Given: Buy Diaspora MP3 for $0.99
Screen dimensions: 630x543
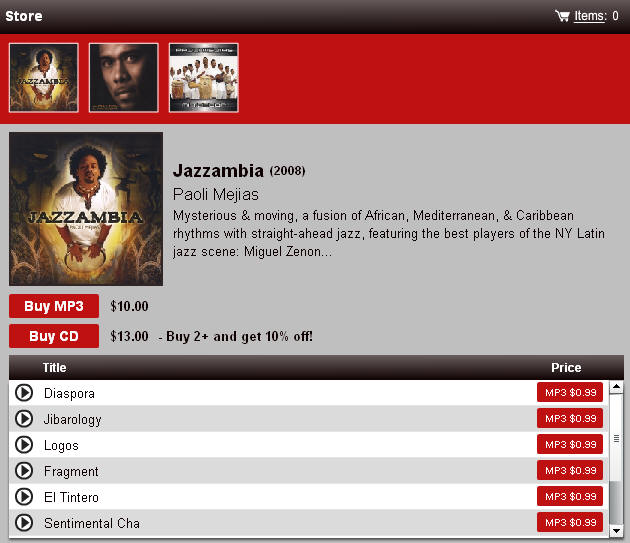Looking at the screenshot, I should [x=570, y=392].
